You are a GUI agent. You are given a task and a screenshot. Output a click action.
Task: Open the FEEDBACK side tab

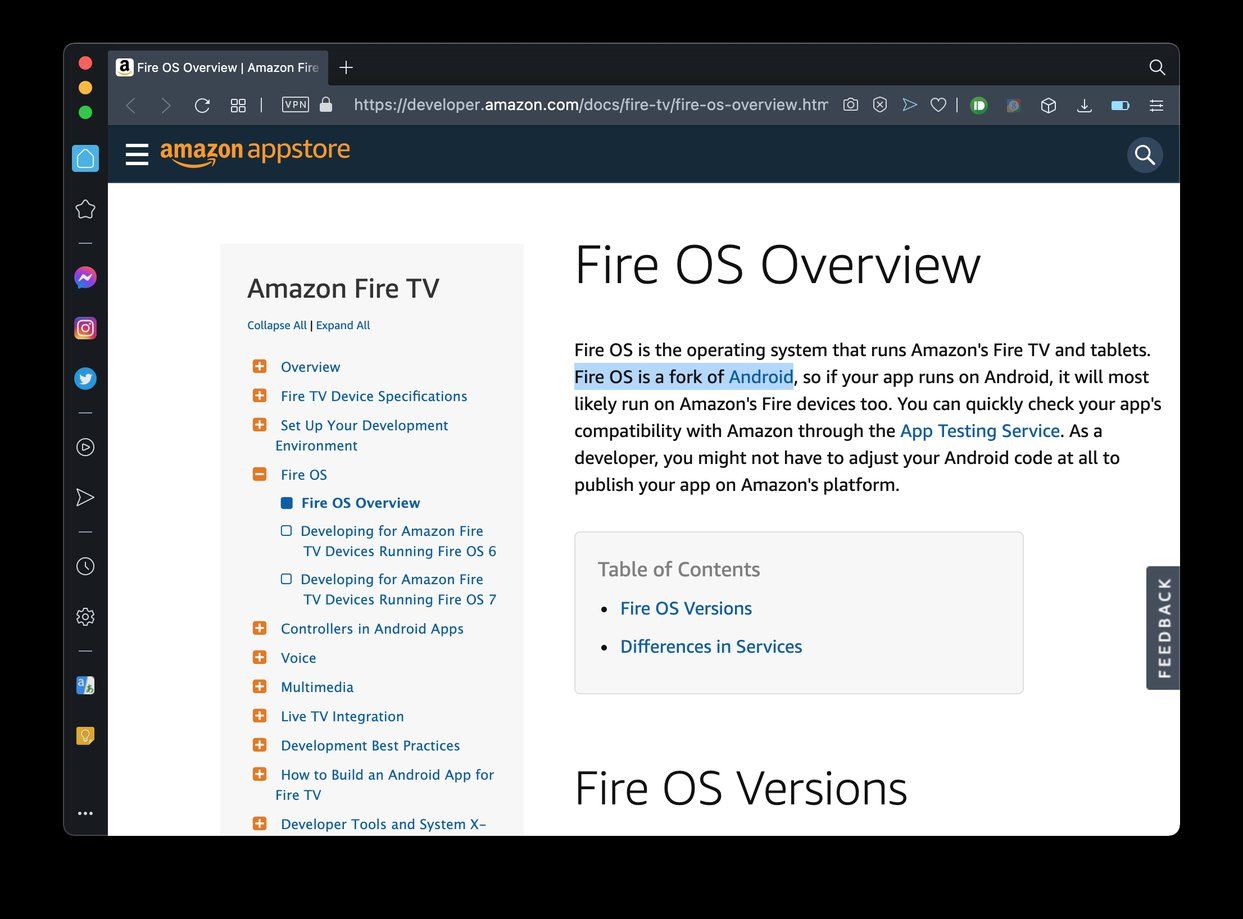pyautogui.click(x=1163, y=628)
